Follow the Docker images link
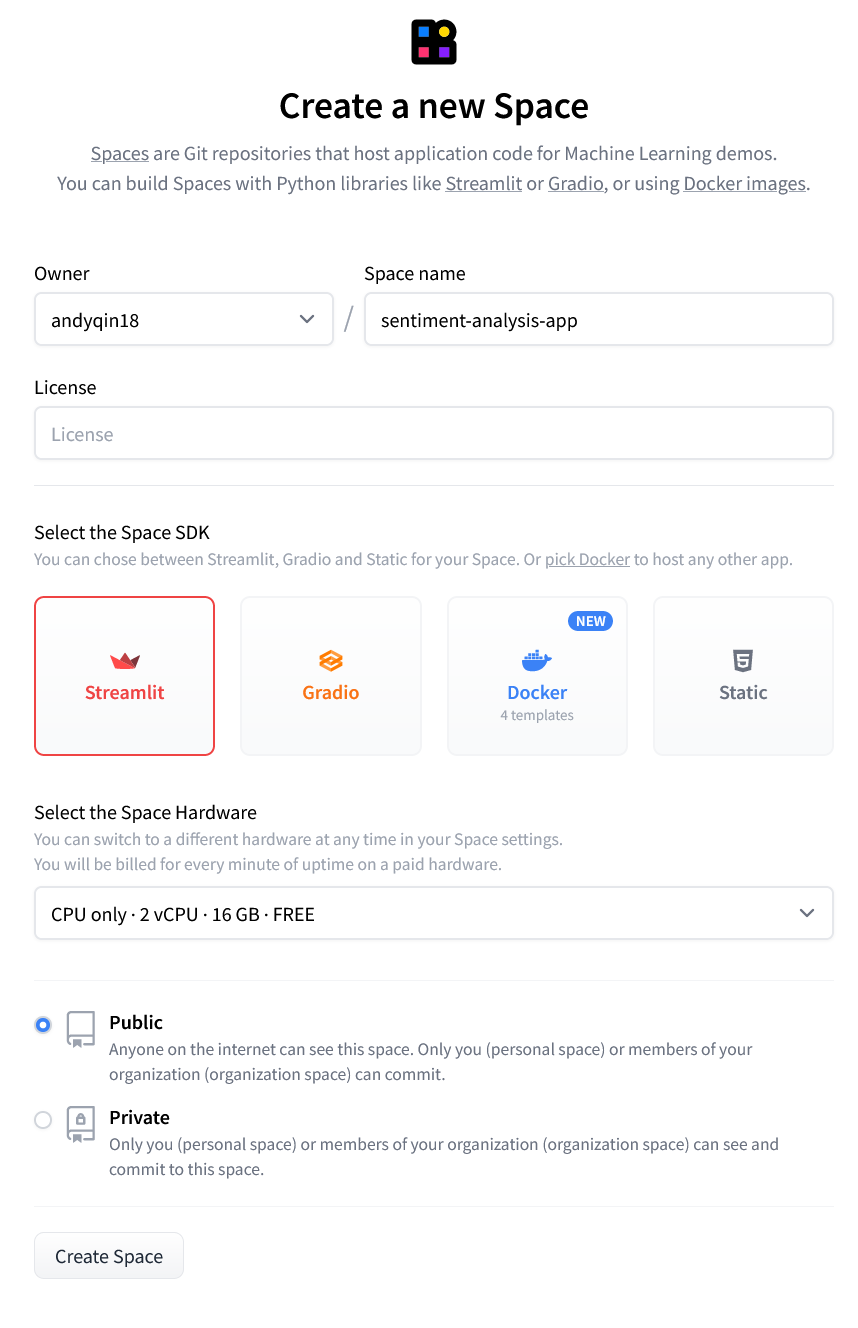The height and width of the screenshot is (1328, 858). point(745,184)
